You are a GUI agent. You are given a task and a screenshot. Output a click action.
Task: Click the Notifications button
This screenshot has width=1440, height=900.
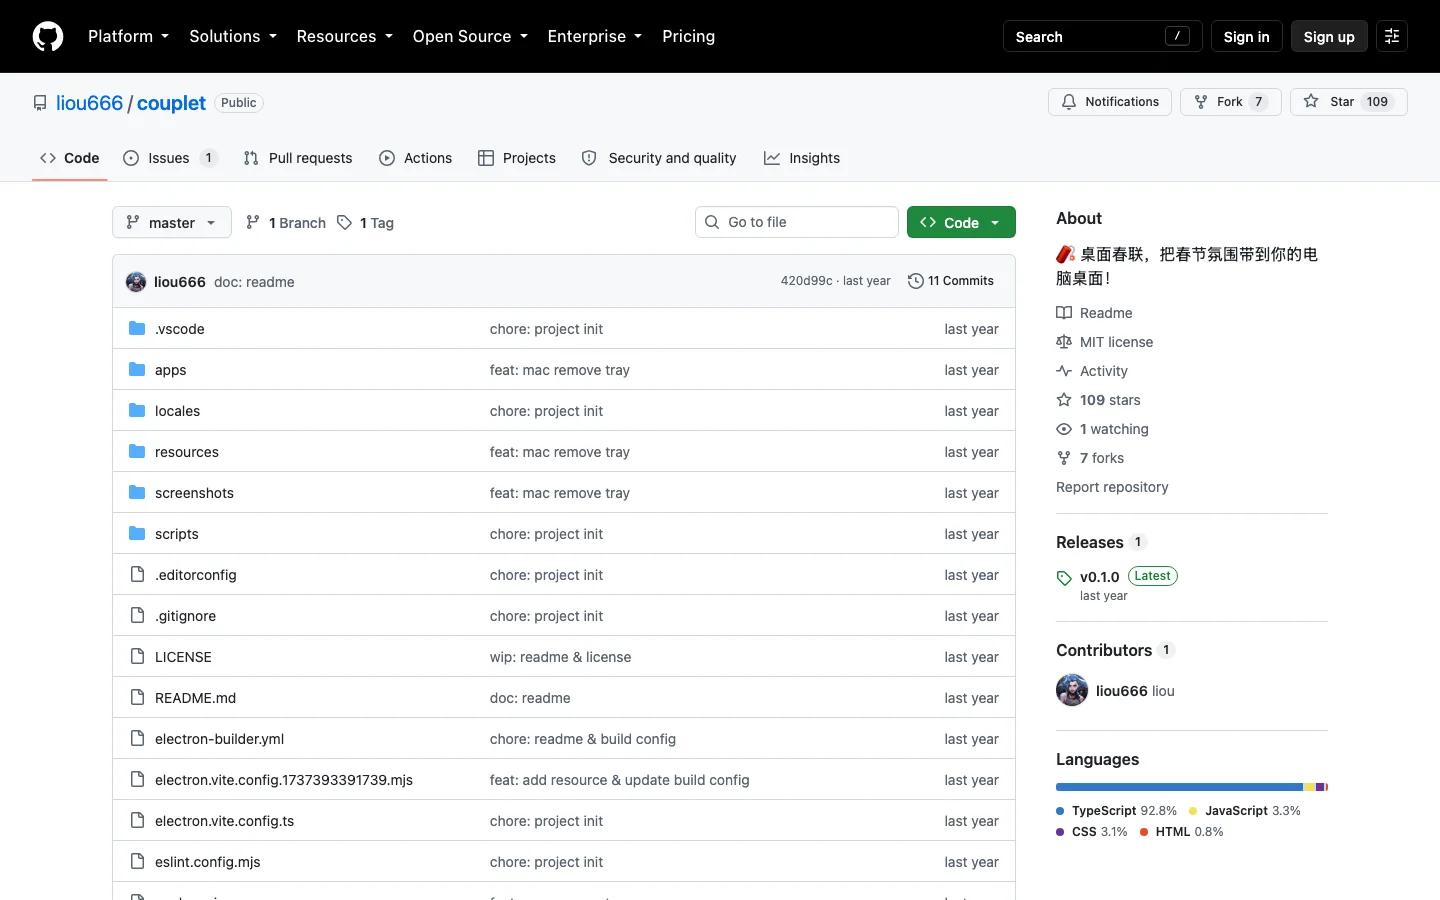tap(1110, 102)
